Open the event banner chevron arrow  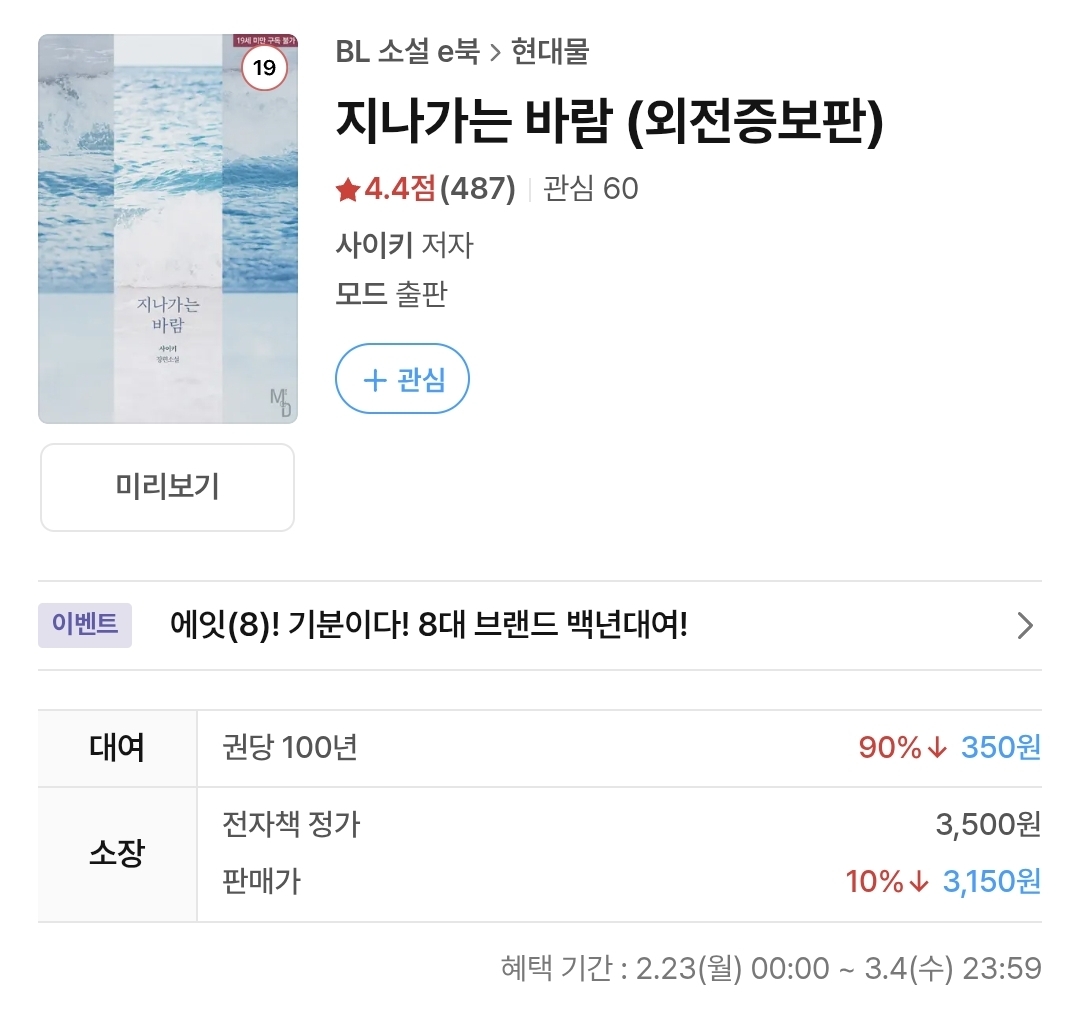coord(1025,625)
